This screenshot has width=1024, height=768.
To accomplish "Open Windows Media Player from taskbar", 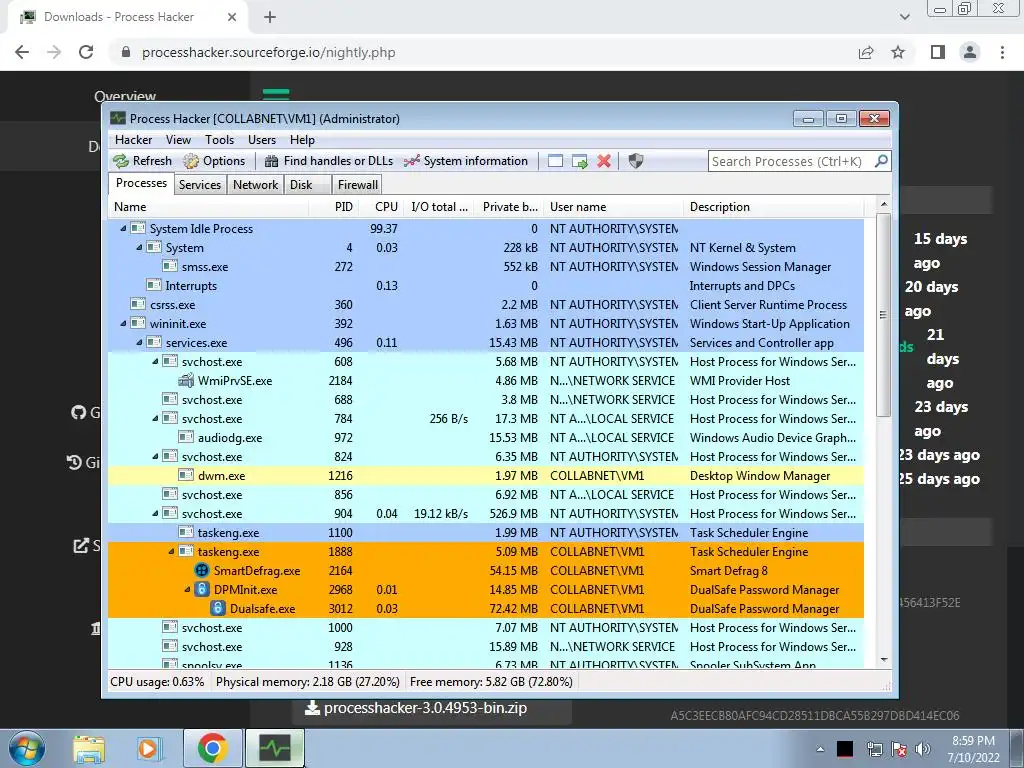I will [149, 748].
